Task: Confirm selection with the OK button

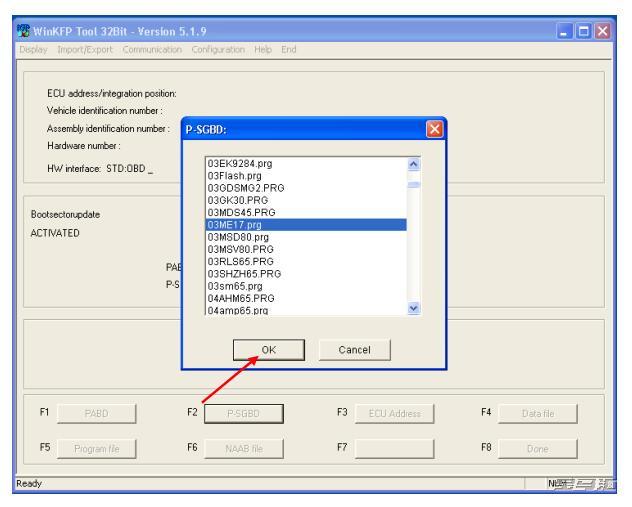Action: (x=268, y=349)
